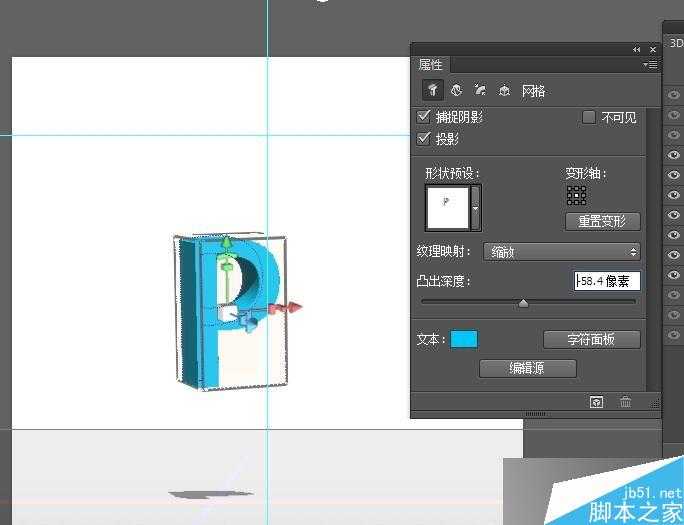
Task: Click the 编辑源 button
Action: tap(528, 368)
